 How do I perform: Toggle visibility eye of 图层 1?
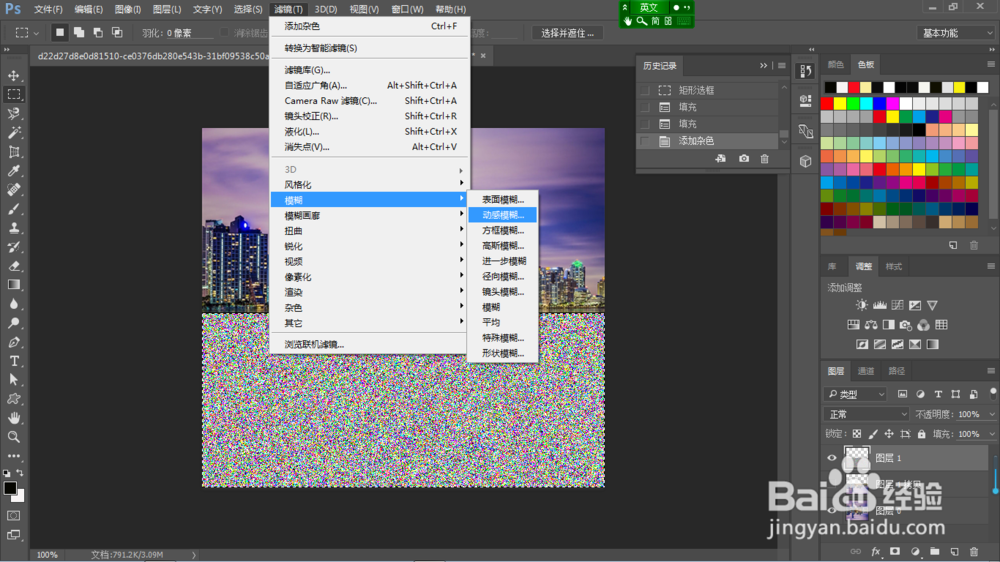click(832, 457)
